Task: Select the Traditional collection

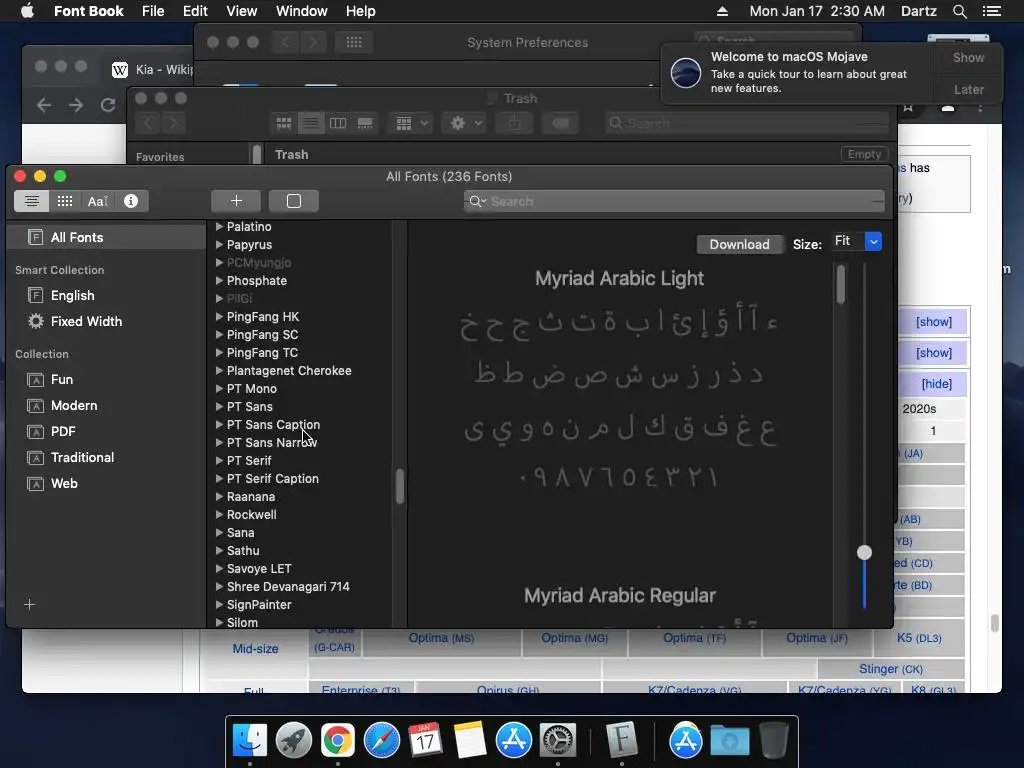Action: pos(82,457)
